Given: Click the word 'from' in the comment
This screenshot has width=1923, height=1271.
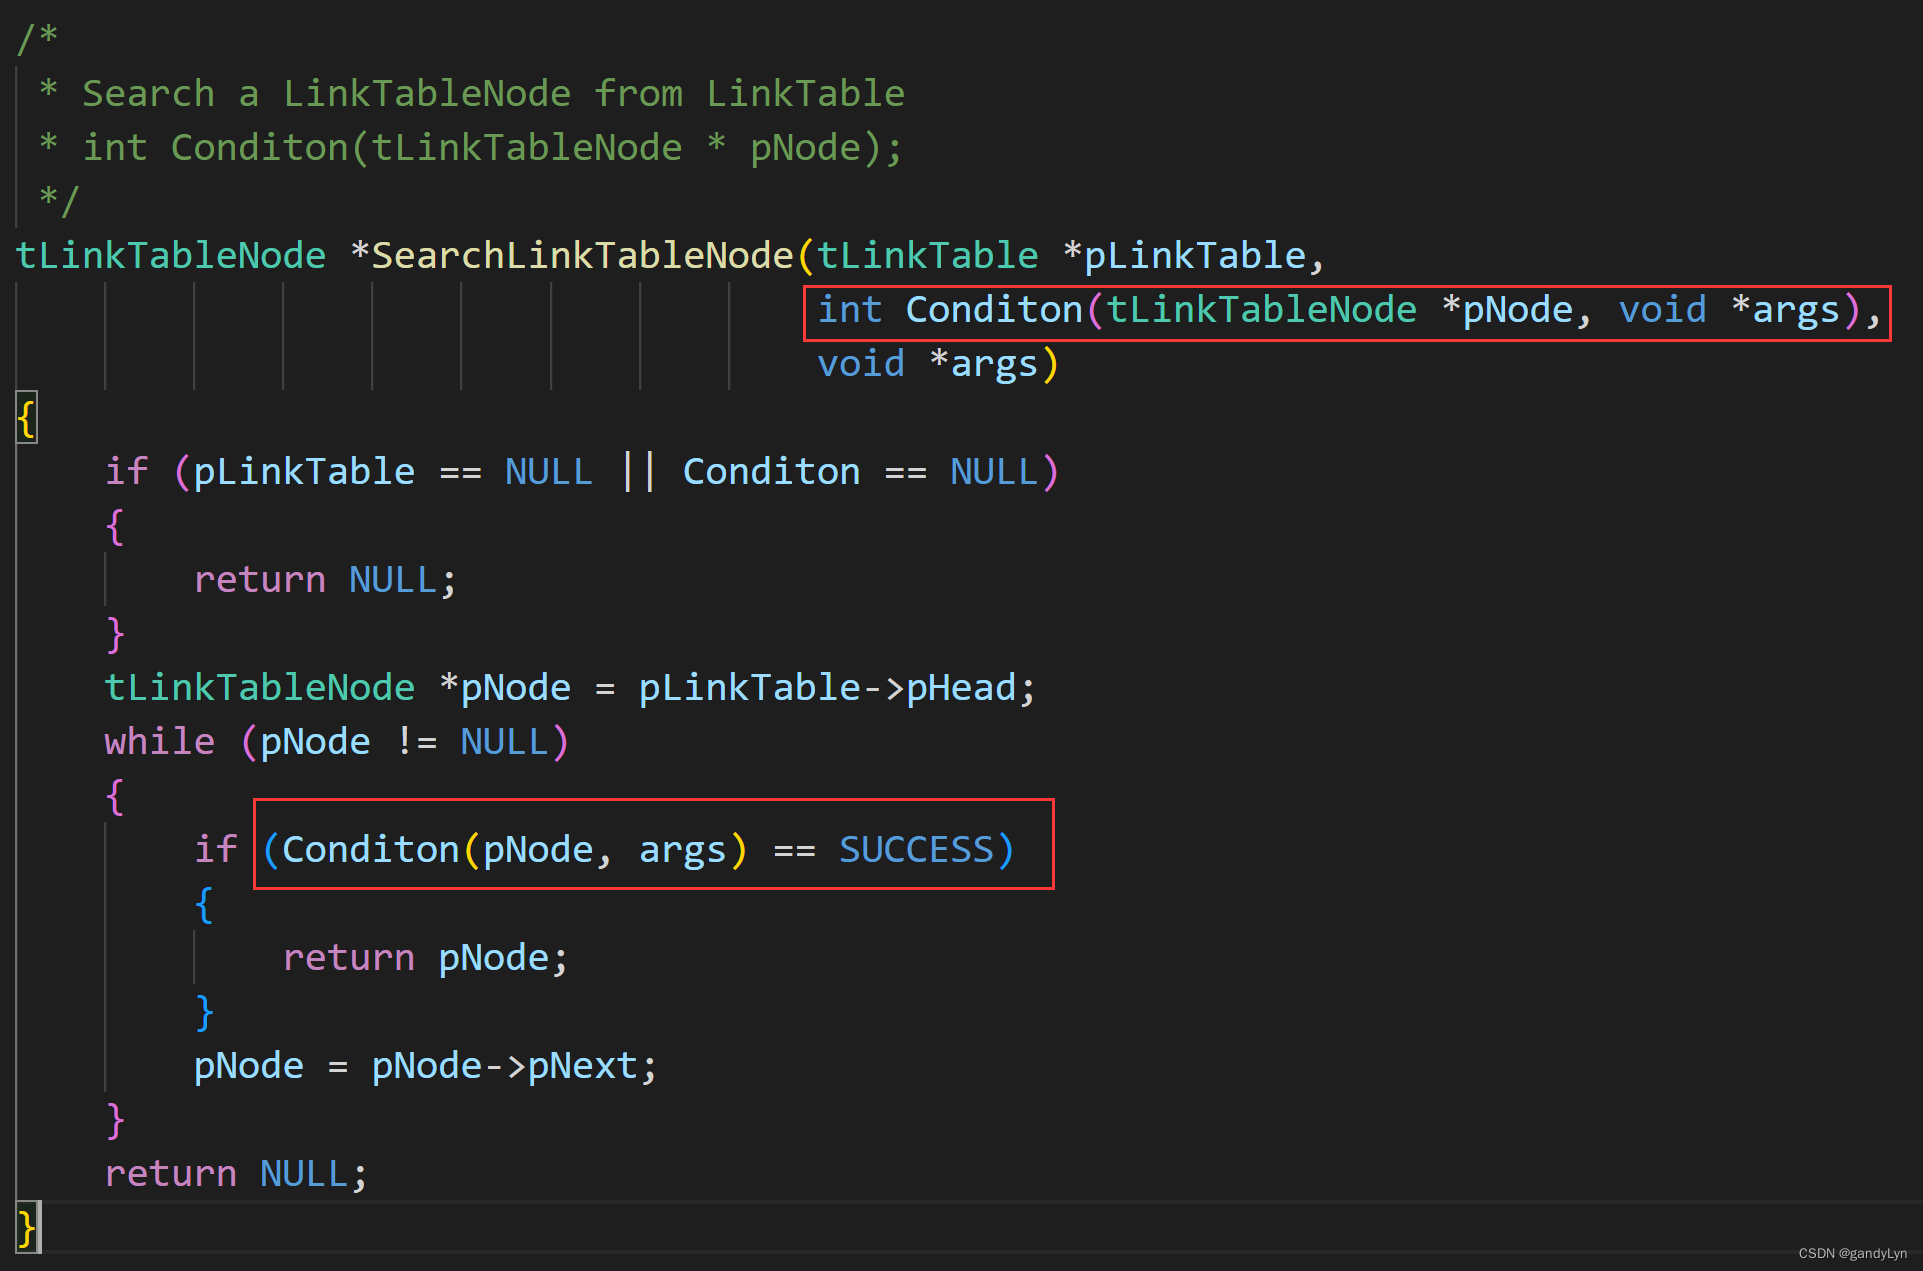Looking at the screenshot, I should [638, 94].
